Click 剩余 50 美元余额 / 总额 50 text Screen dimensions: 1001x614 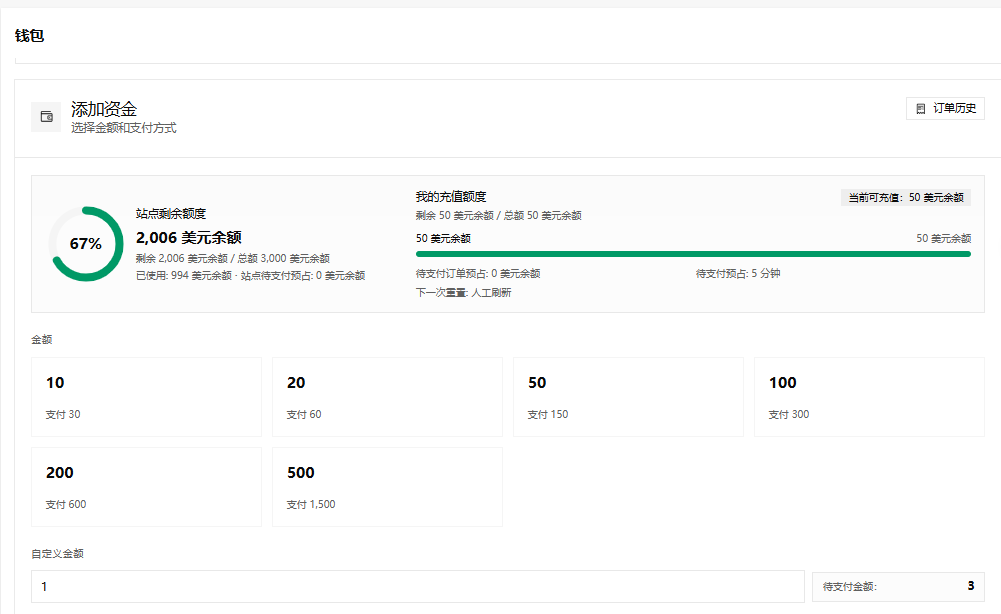499,216
